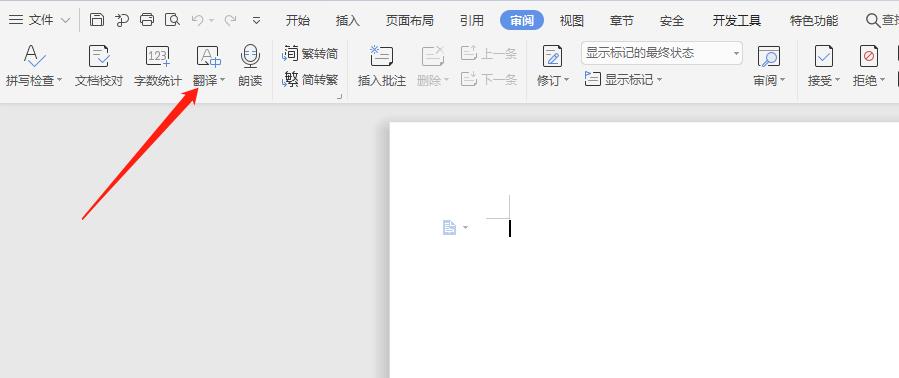Click the 插入批注 insert comment icon
The width and height of the screenshot is (899, 378).
point(381,57)
